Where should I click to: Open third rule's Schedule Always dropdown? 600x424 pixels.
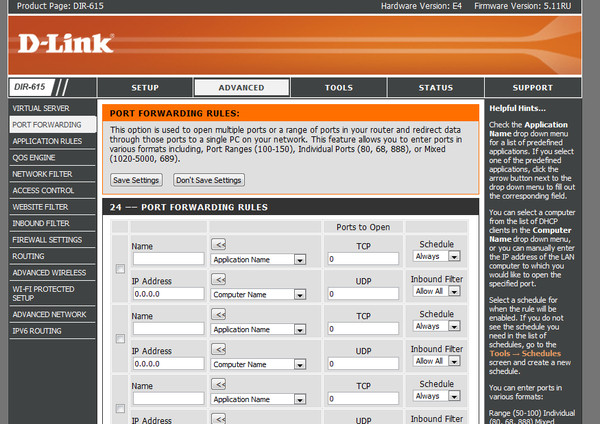(x=437, y=396)
